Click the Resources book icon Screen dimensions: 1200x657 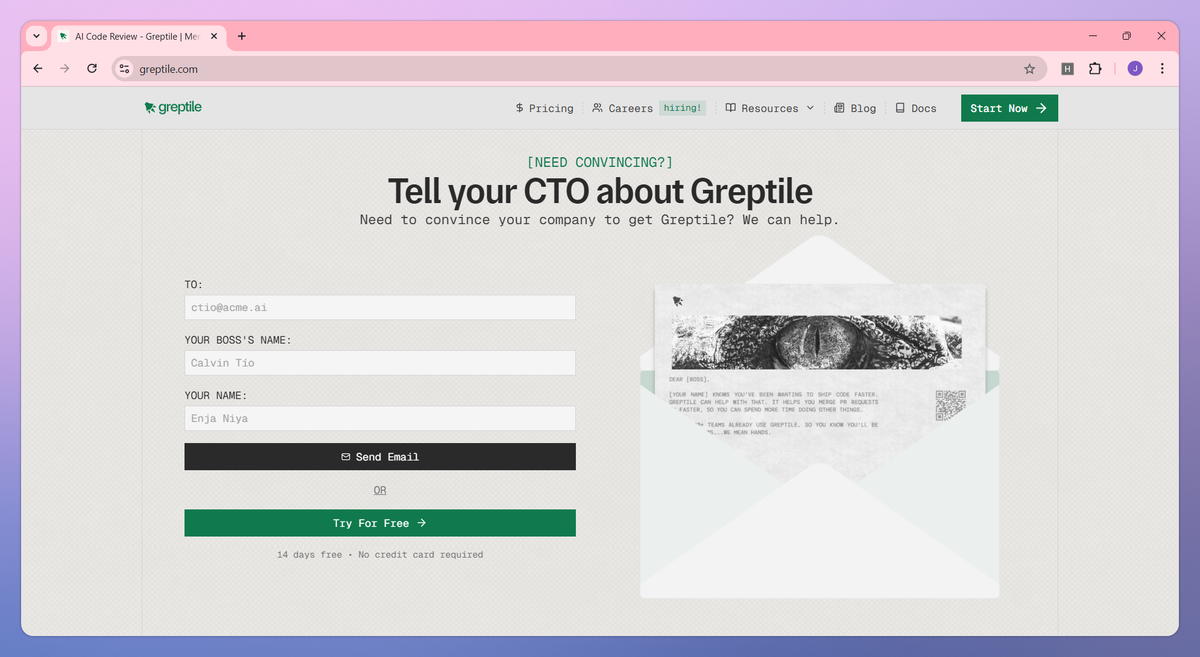731,108
